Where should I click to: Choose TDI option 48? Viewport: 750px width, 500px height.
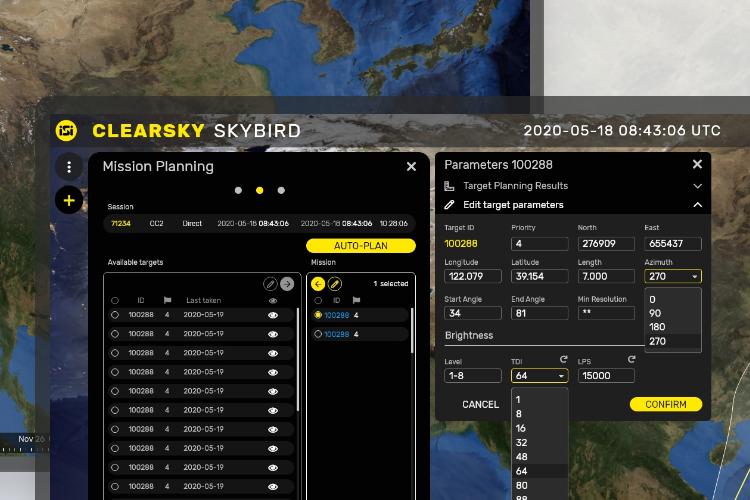(x=540, y=457)
